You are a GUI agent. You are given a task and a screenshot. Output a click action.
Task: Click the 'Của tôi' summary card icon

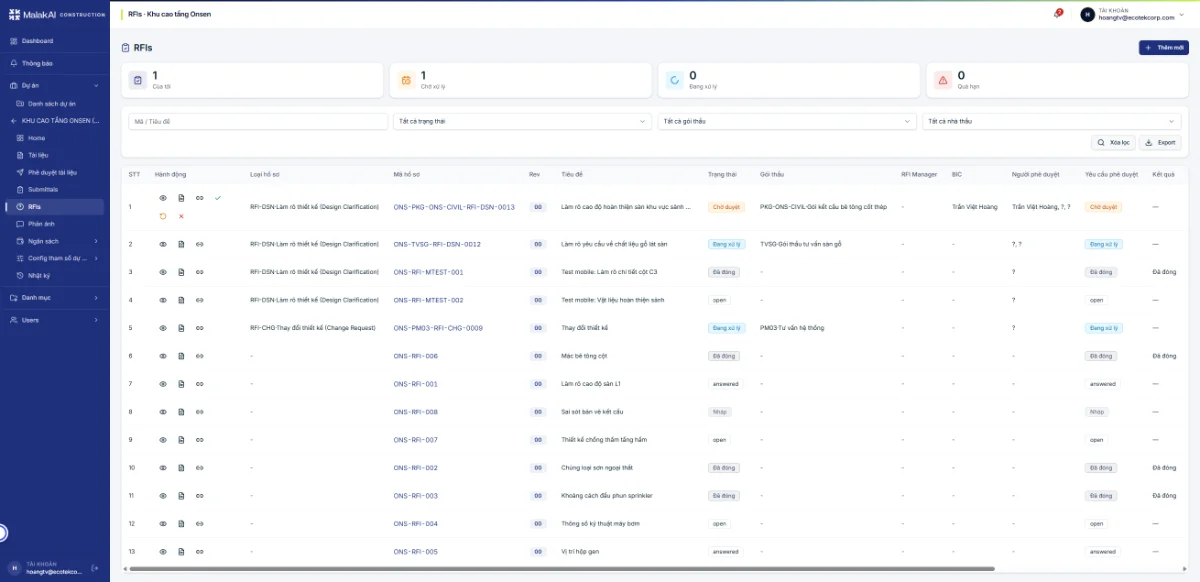tap(138, 80)
